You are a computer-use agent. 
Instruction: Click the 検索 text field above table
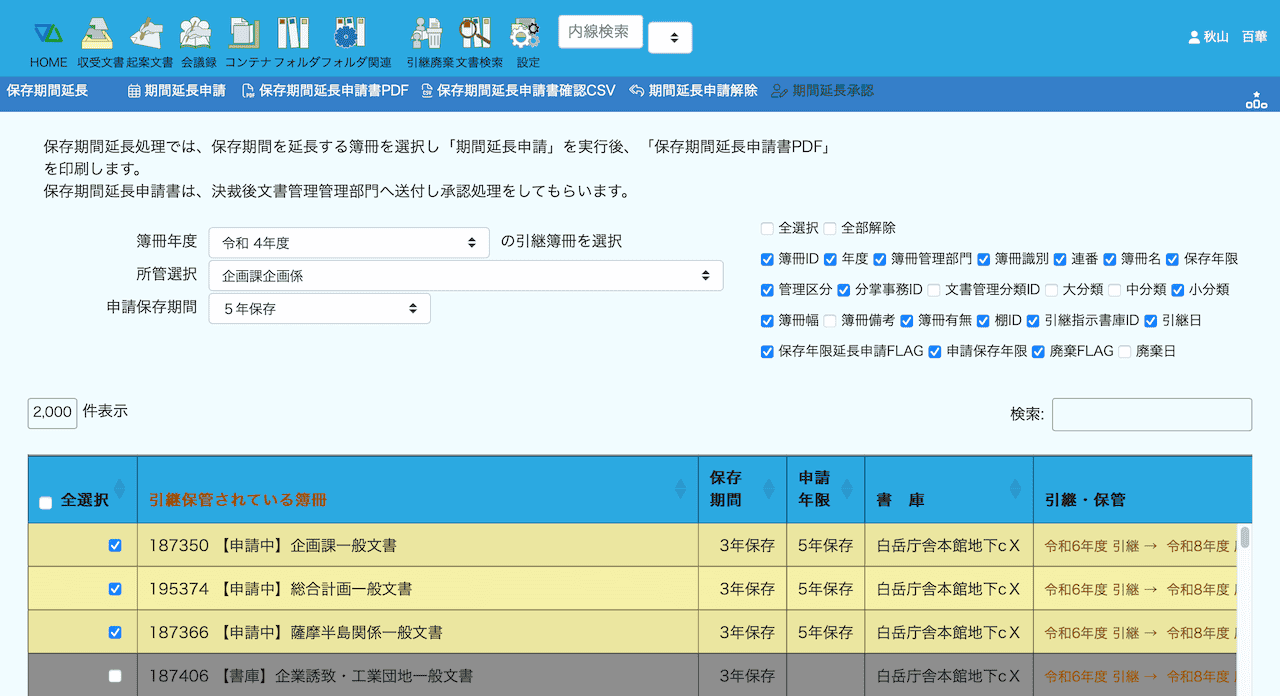[x=1151, y=415]
